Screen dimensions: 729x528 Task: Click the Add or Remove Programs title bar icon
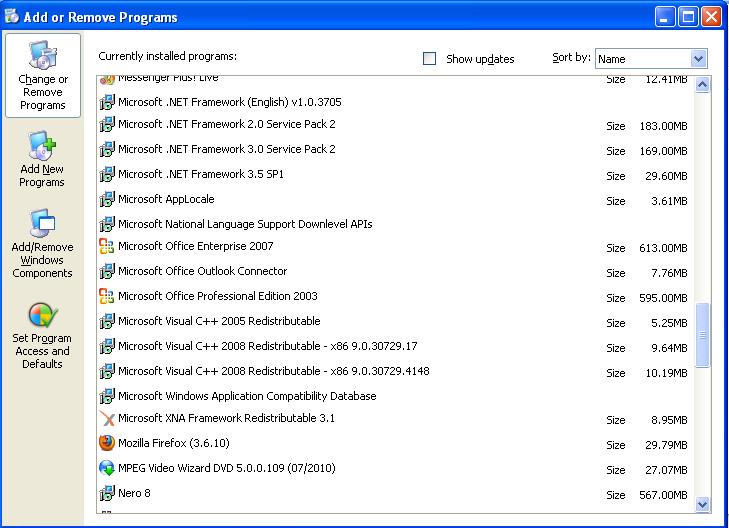[13, 17]
